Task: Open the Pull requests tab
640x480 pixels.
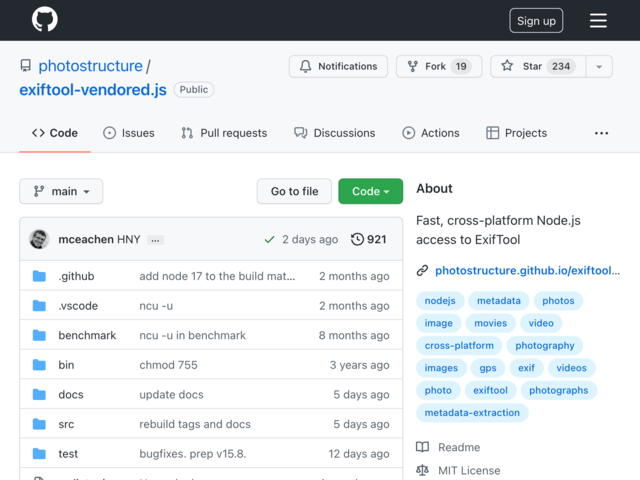Action: (x=224, y=133)
